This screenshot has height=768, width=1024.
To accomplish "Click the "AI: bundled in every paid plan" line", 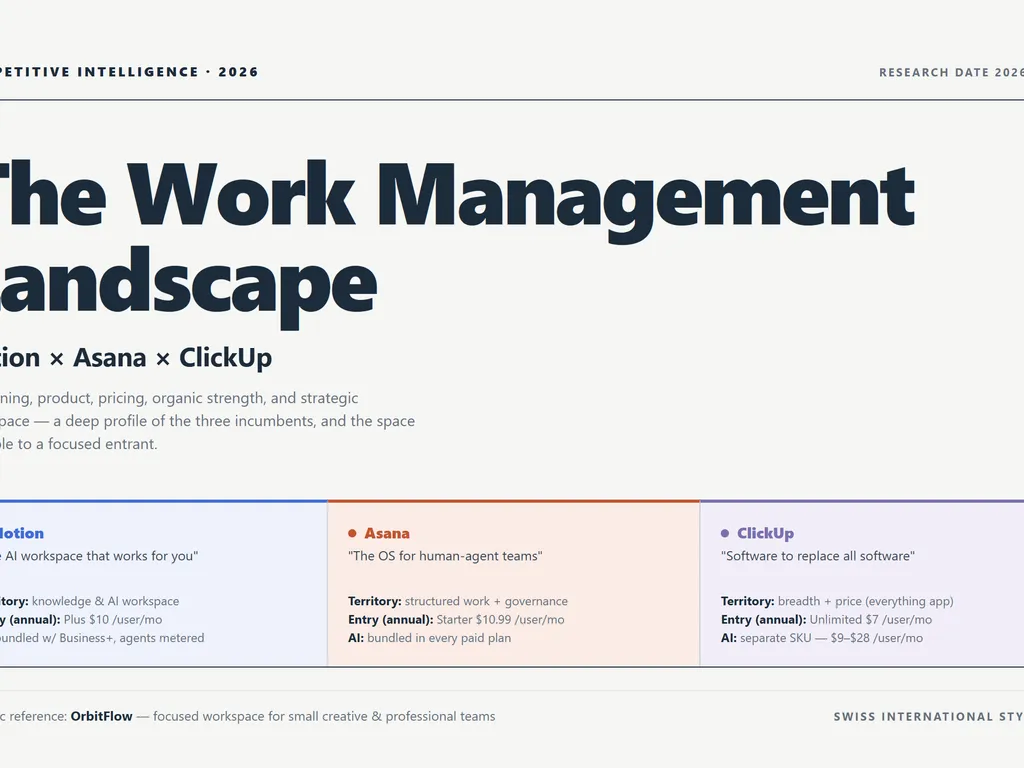I will click(430, 637).
